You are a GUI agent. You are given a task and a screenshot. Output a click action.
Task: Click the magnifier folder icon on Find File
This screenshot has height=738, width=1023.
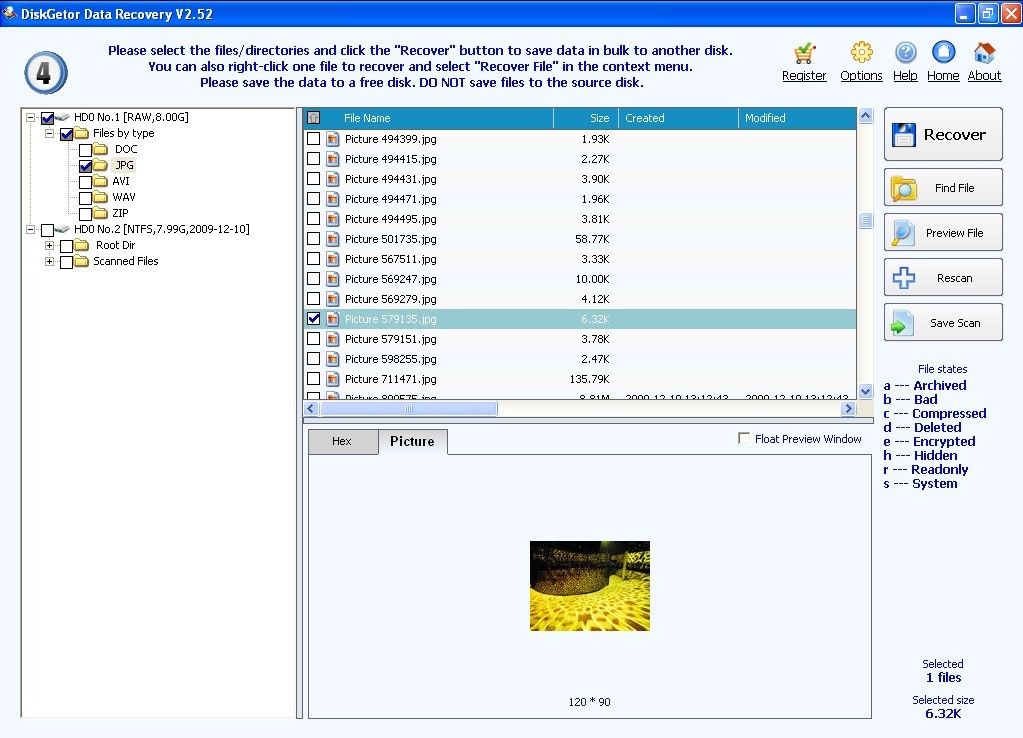(904, 189)
